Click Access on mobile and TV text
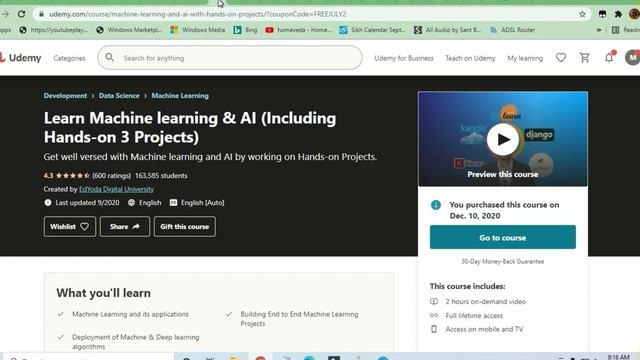640x360 pixels. 484,329
